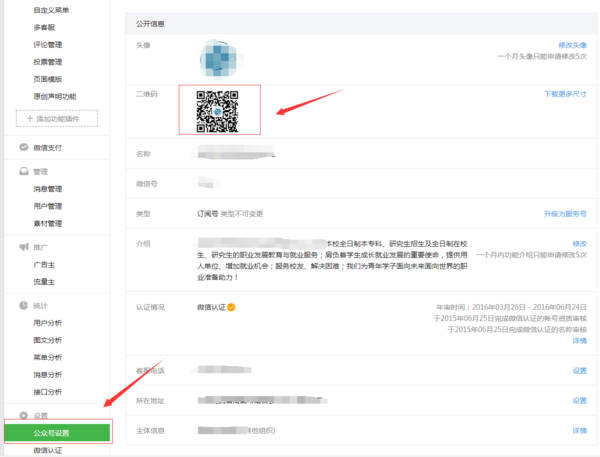The width and height of the screenshot is (600, 457).
Task: Open 消息分析
Action: 47,374
